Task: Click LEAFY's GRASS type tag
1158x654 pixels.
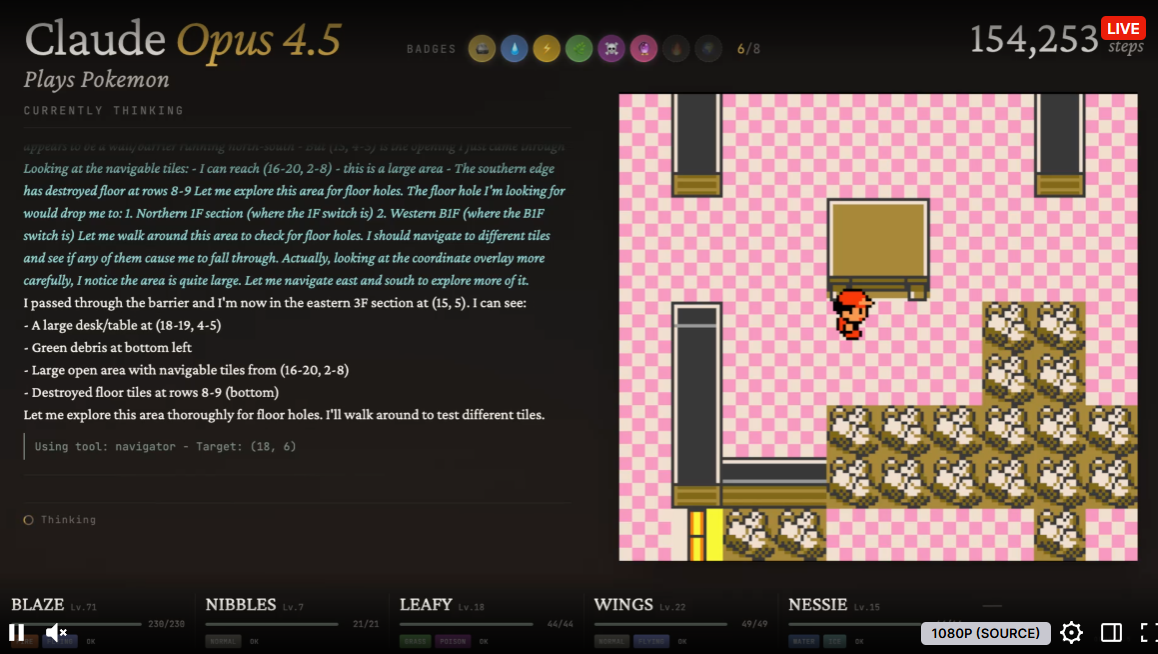Action: click(415, 641)
